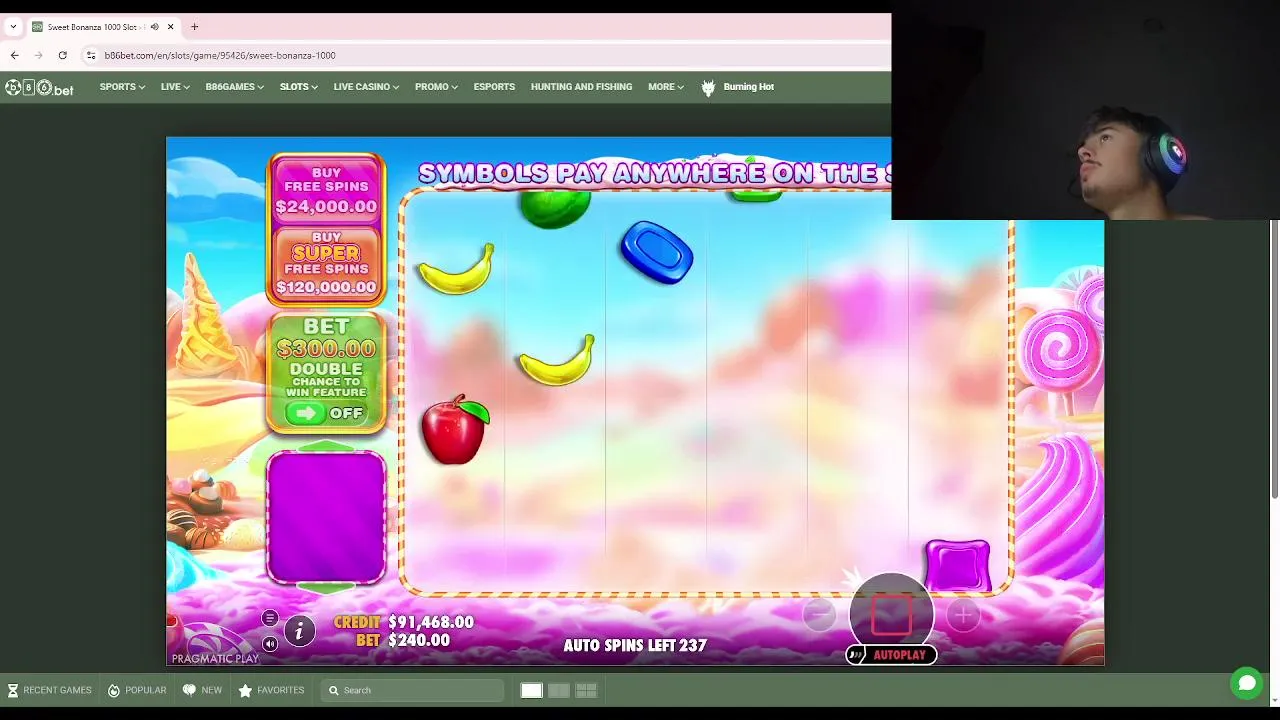Open POPULAR games list
This screenshot has width=1280, height=720.
(137, 690)
